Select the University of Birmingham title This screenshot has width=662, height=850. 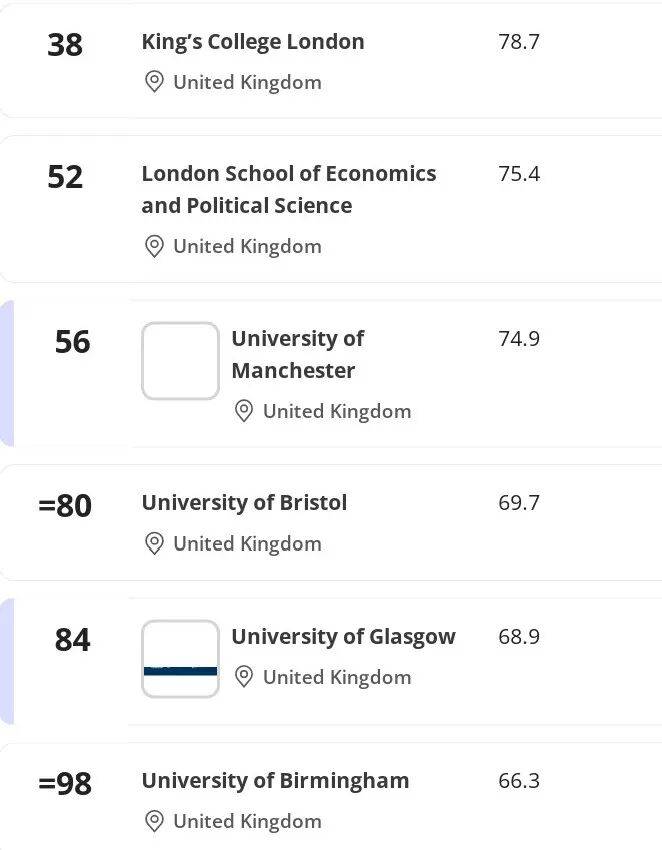pyautogui.click(x=275, y=781)
